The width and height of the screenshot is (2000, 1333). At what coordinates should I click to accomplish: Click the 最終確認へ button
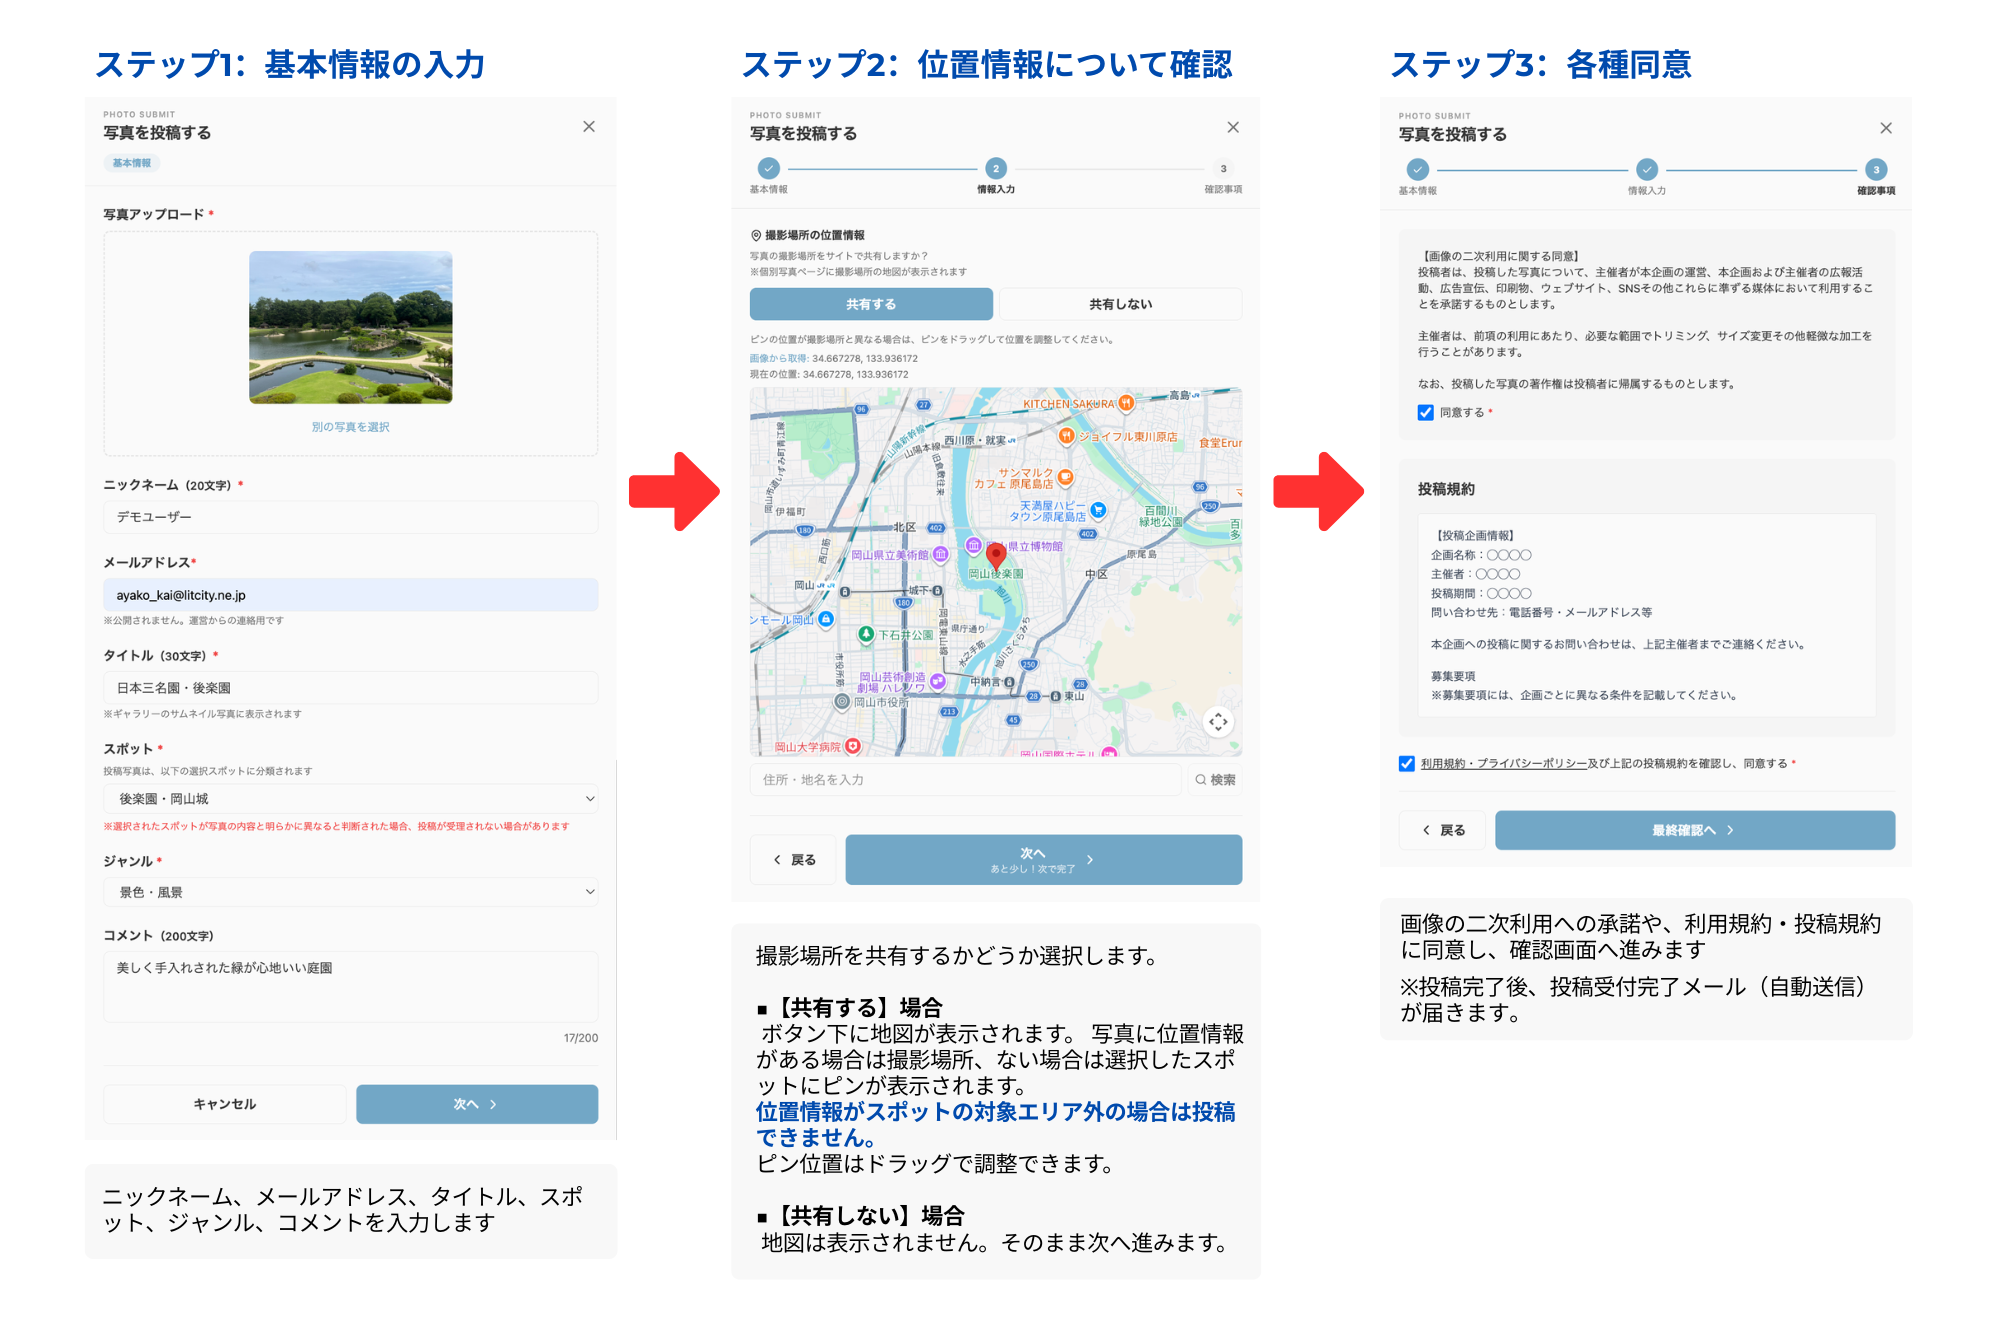point(1695,830)
